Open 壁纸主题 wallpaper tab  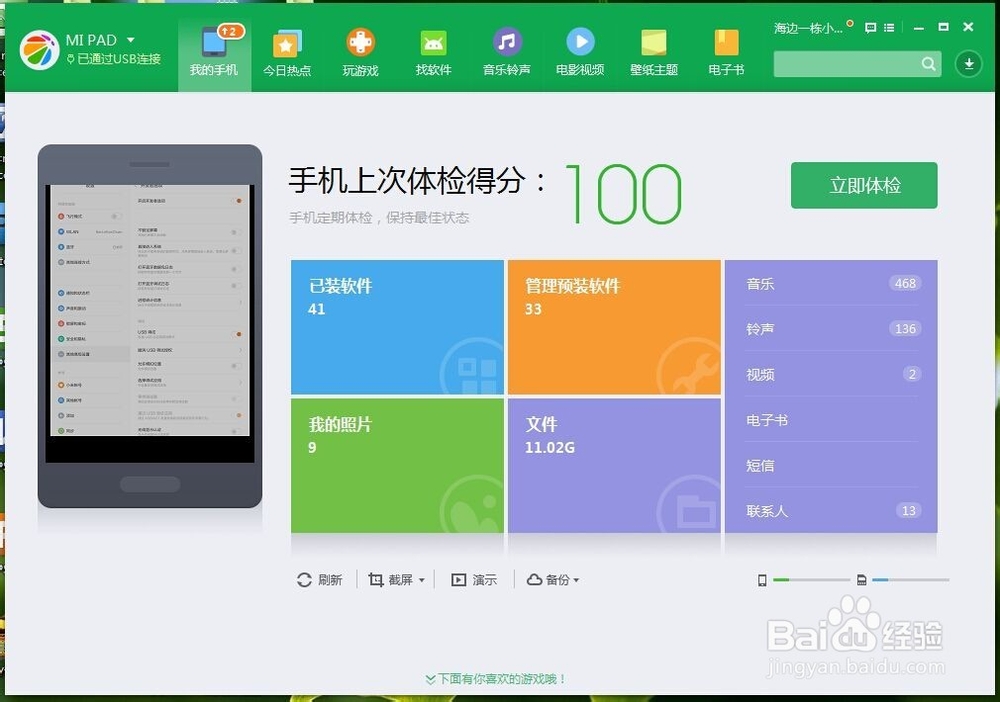tap(654, 55)
